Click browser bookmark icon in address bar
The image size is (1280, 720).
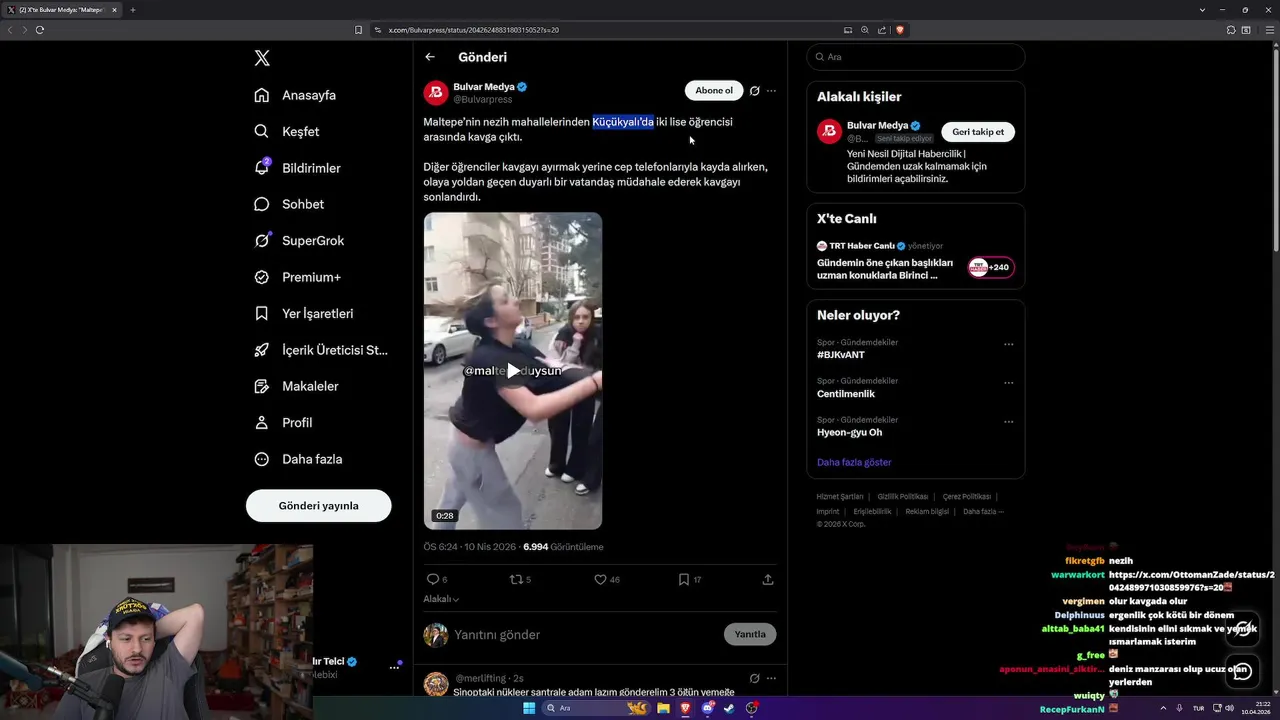point(359,30)
